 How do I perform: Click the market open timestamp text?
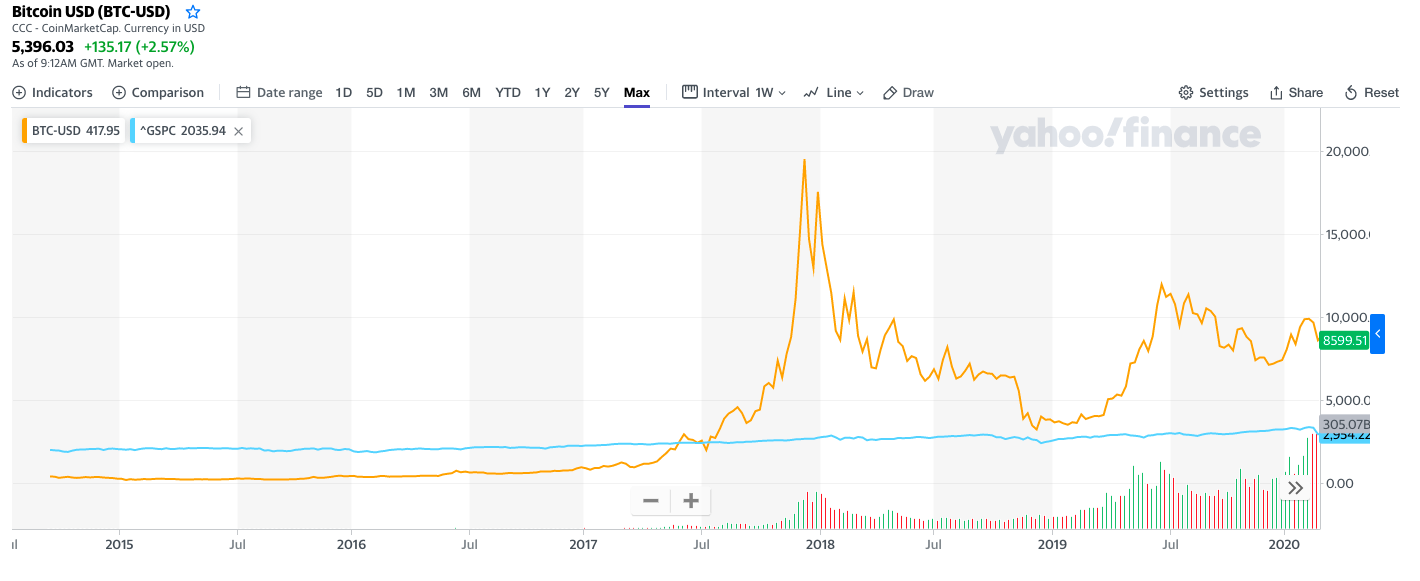(x=93, y=63)
